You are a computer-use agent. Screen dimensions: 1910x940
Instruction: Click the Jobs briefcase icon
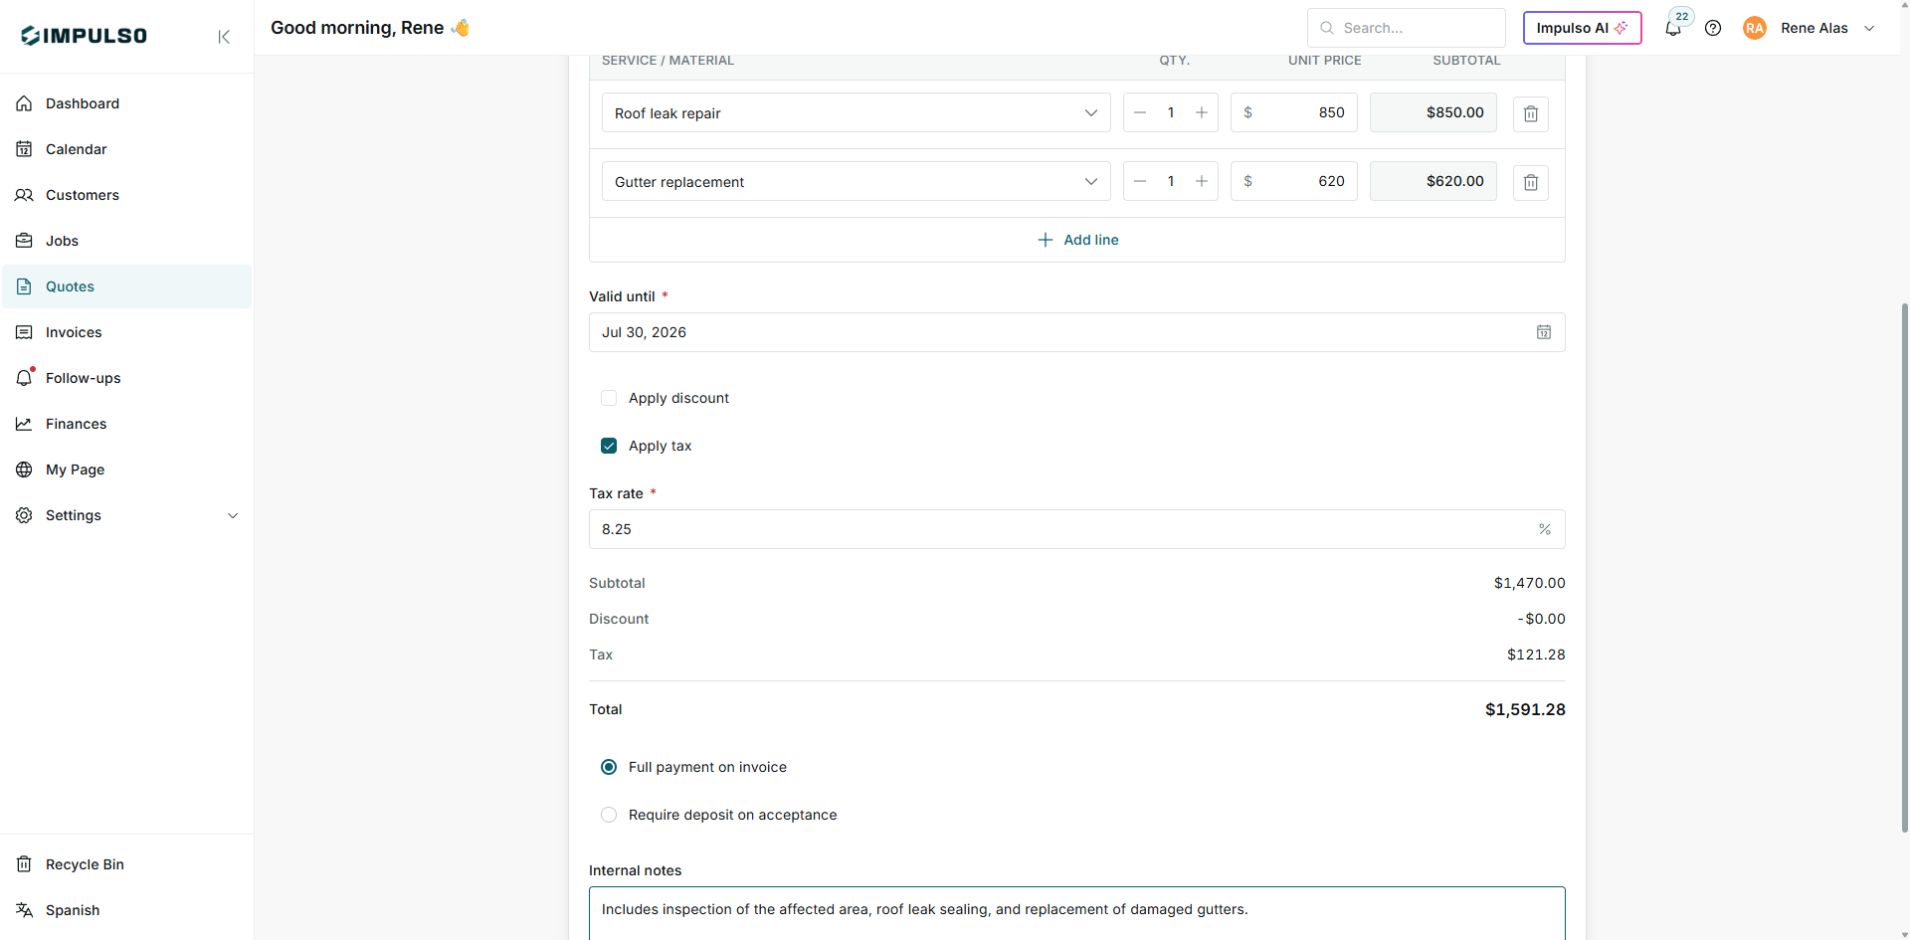(24, 241)
